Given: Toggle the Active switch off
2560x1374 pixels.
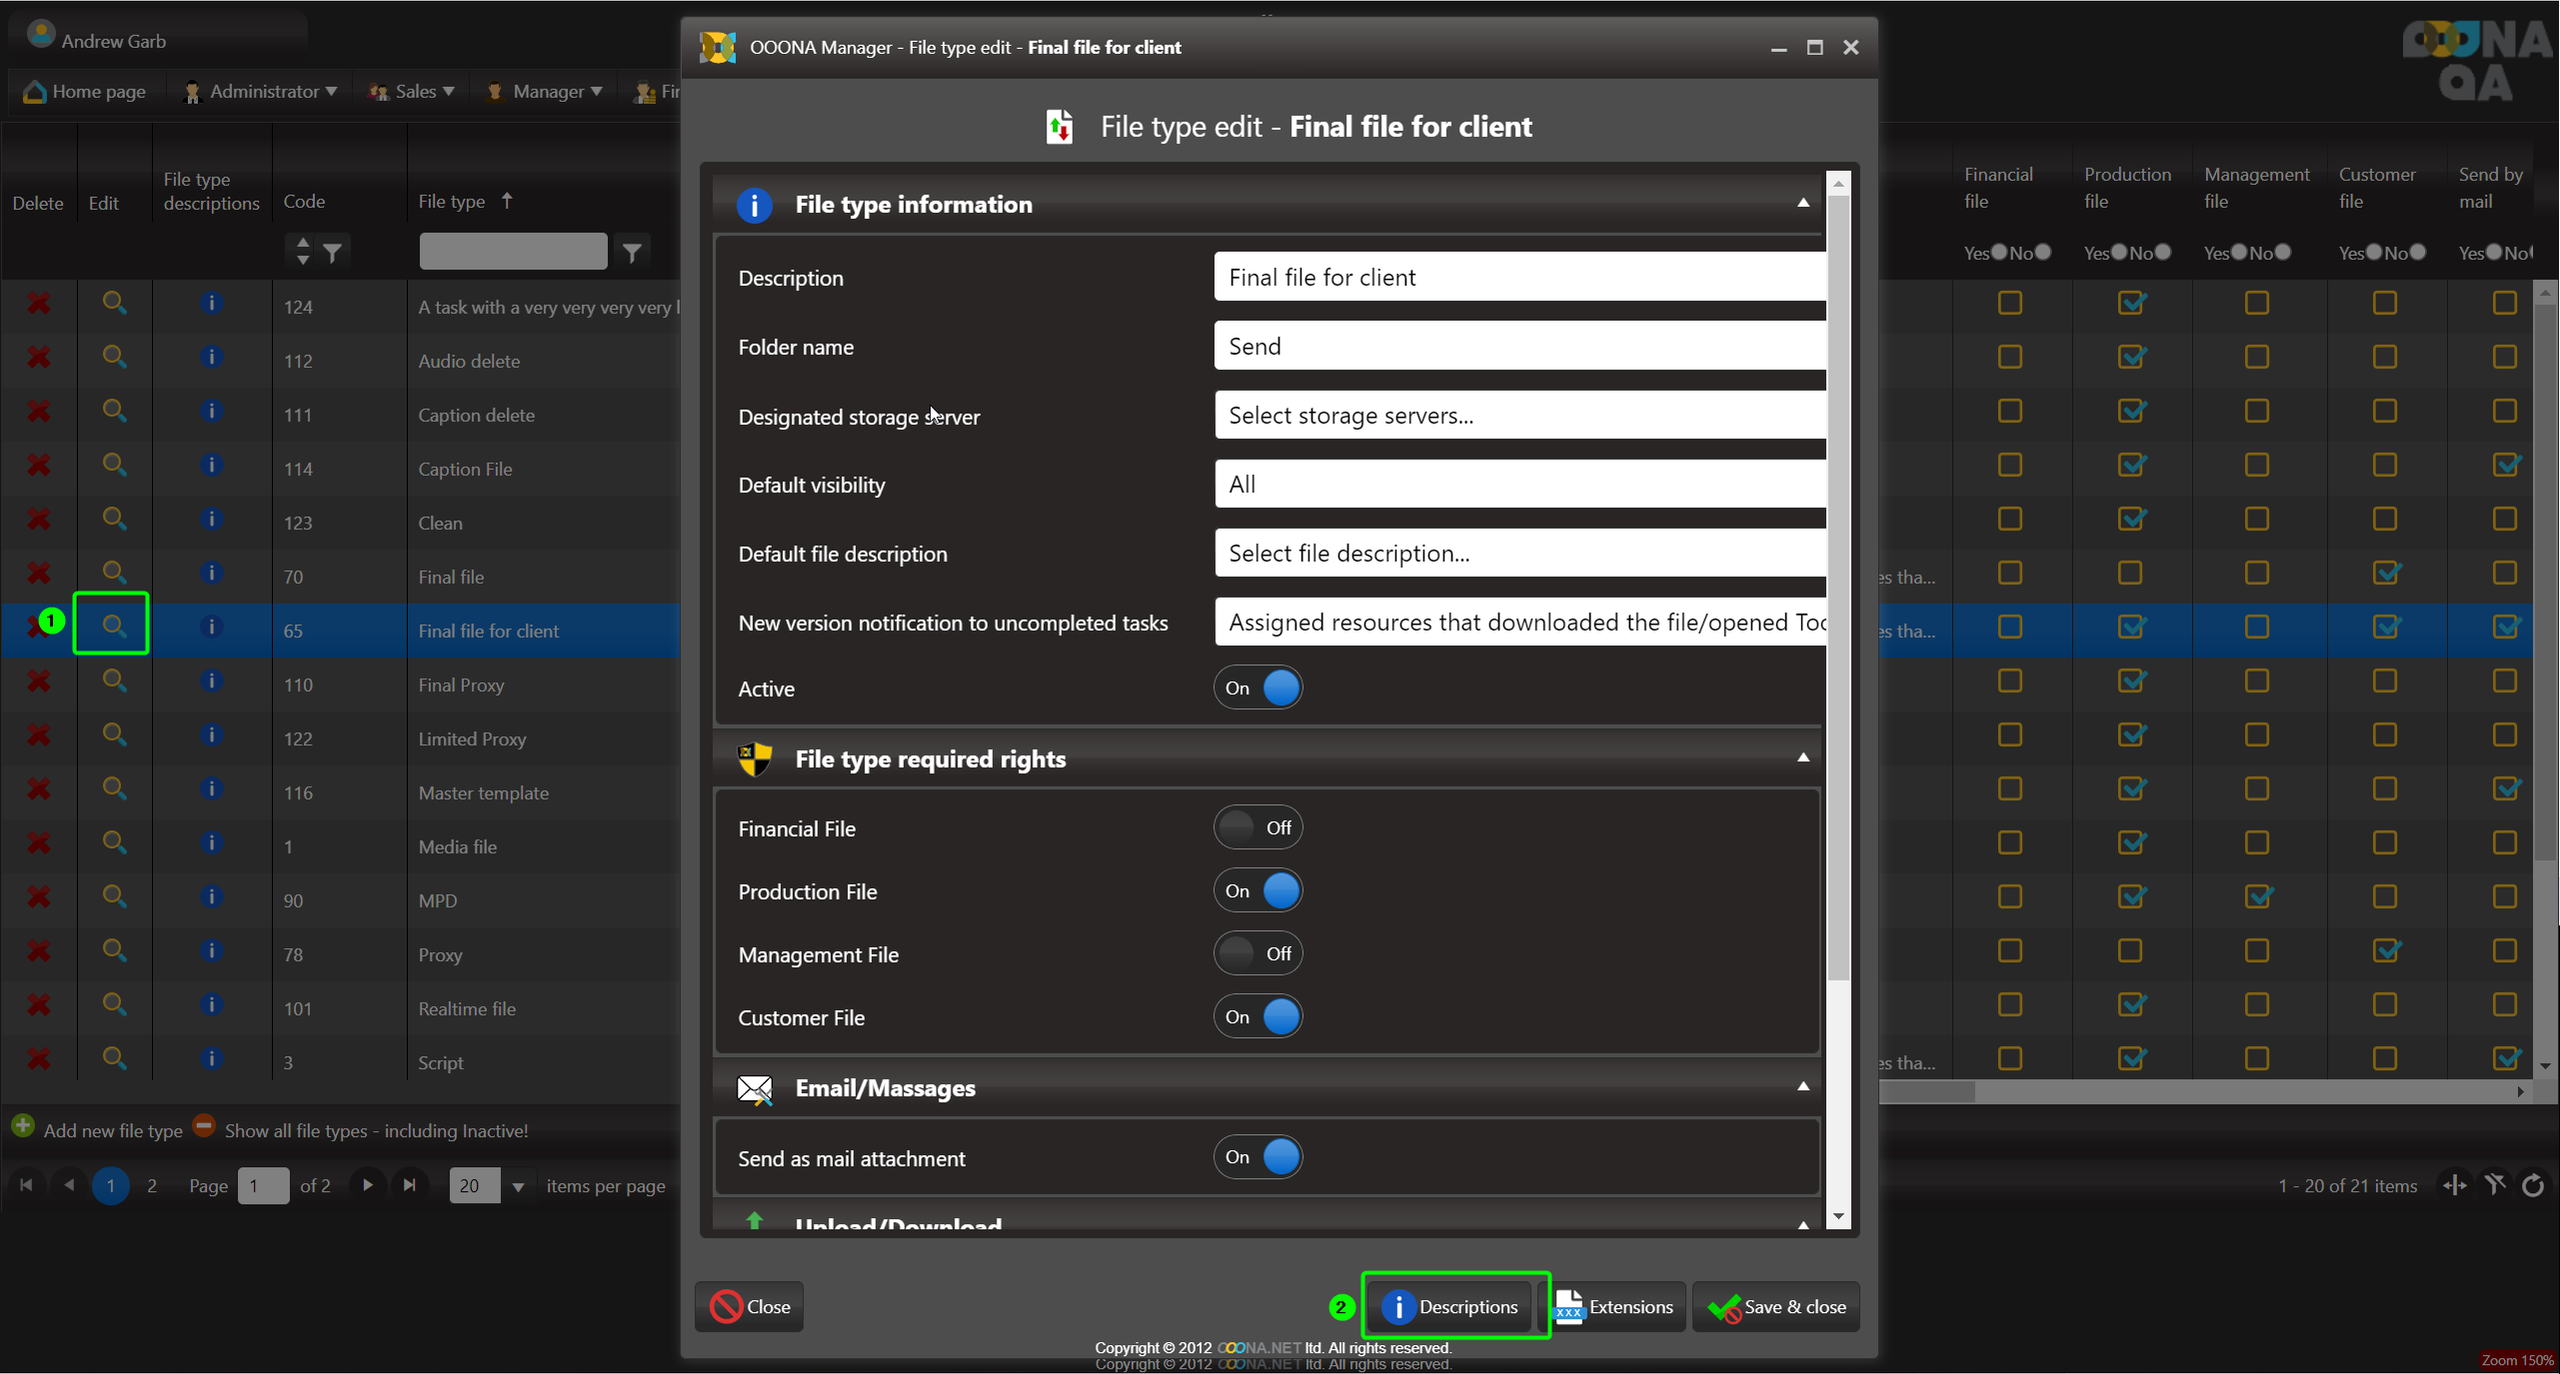Looking at the screenshot, I should click(x=1258, y=688).
